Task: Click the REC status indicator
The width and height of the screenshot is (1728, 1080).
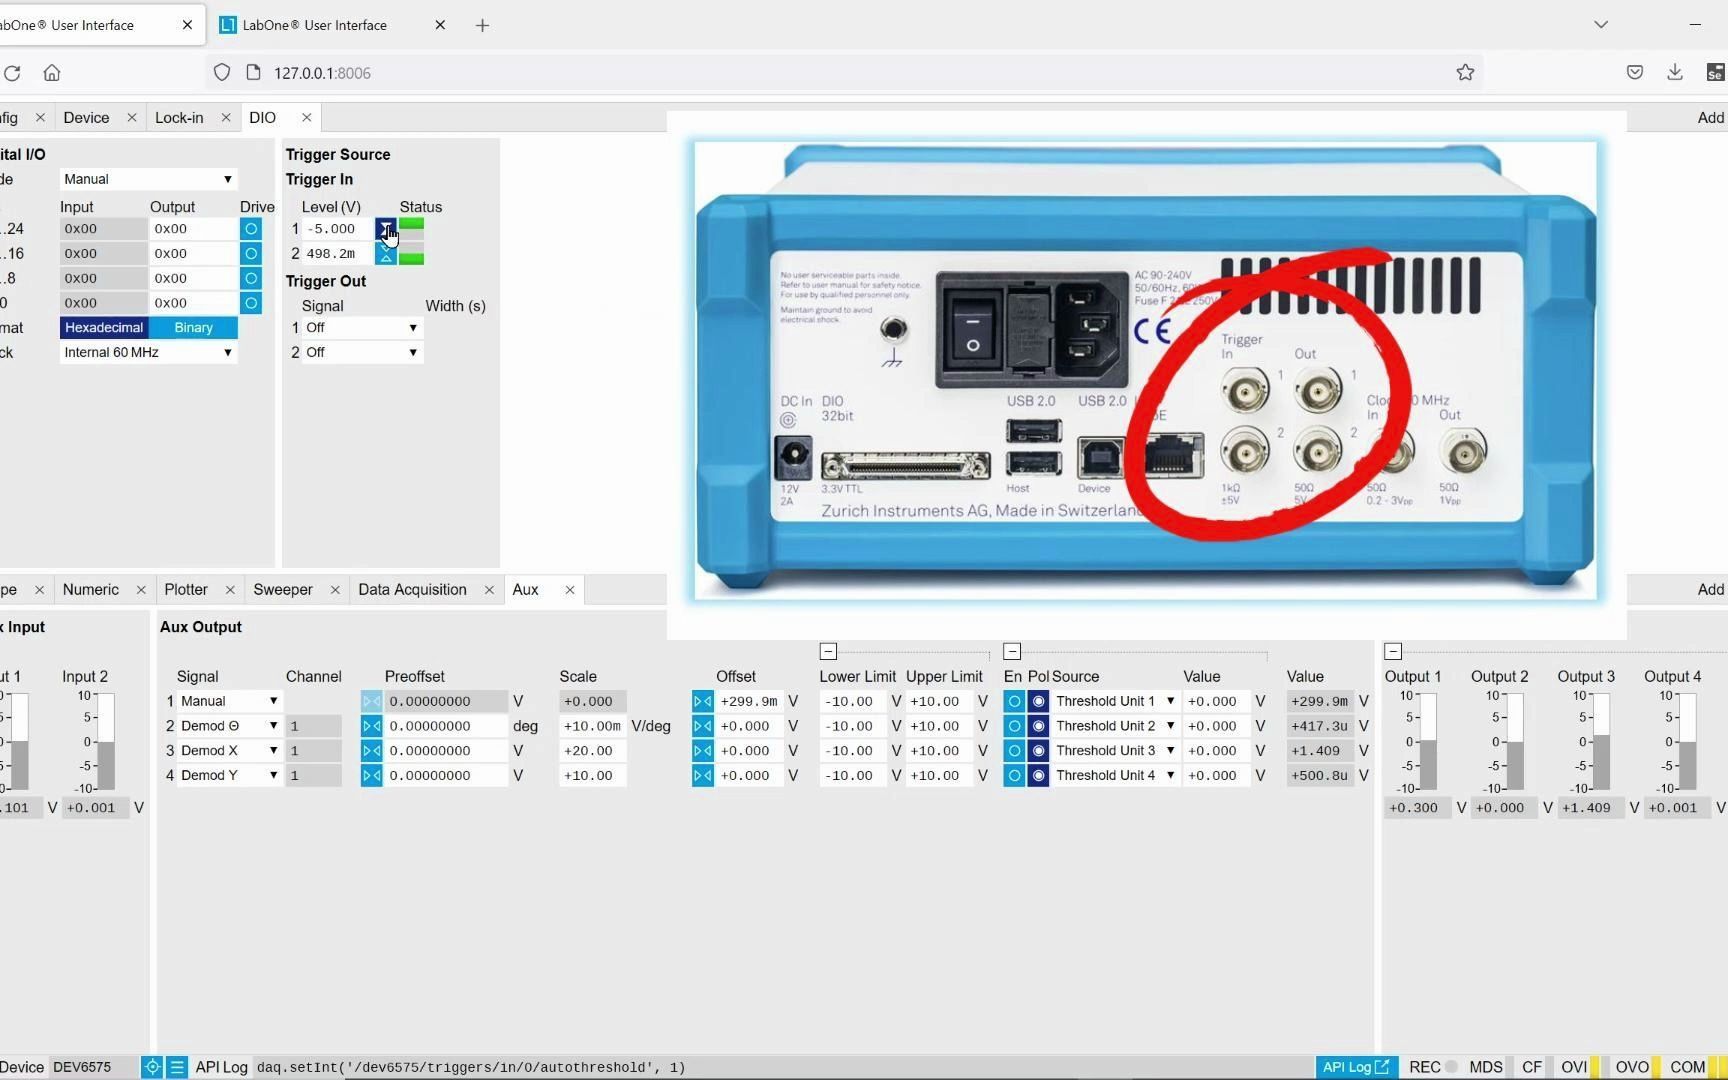Action: 1432,1067
